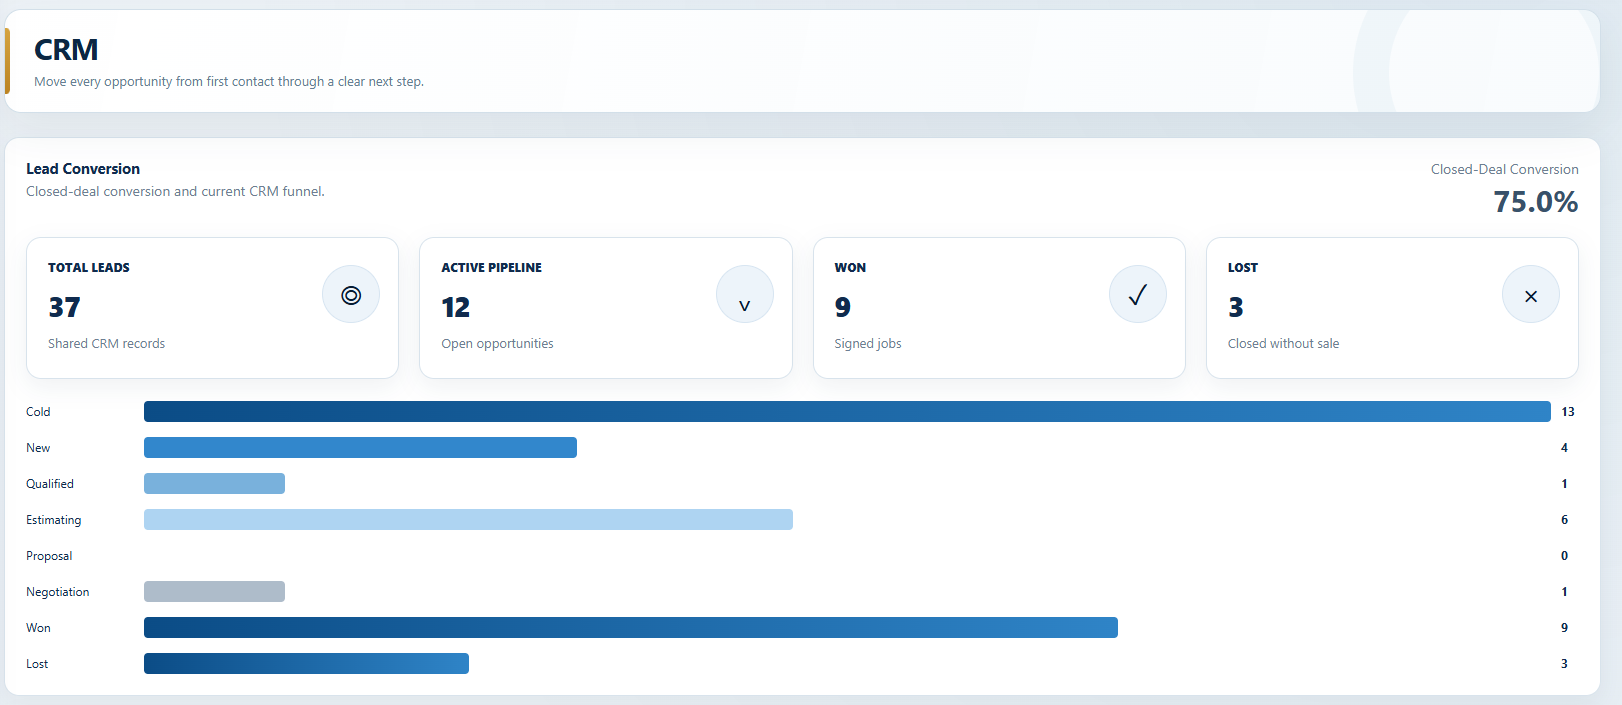Viewport: 1622px width, 705px height.
Task: Click the Signed jobs caption
Action: coord(868,344)
